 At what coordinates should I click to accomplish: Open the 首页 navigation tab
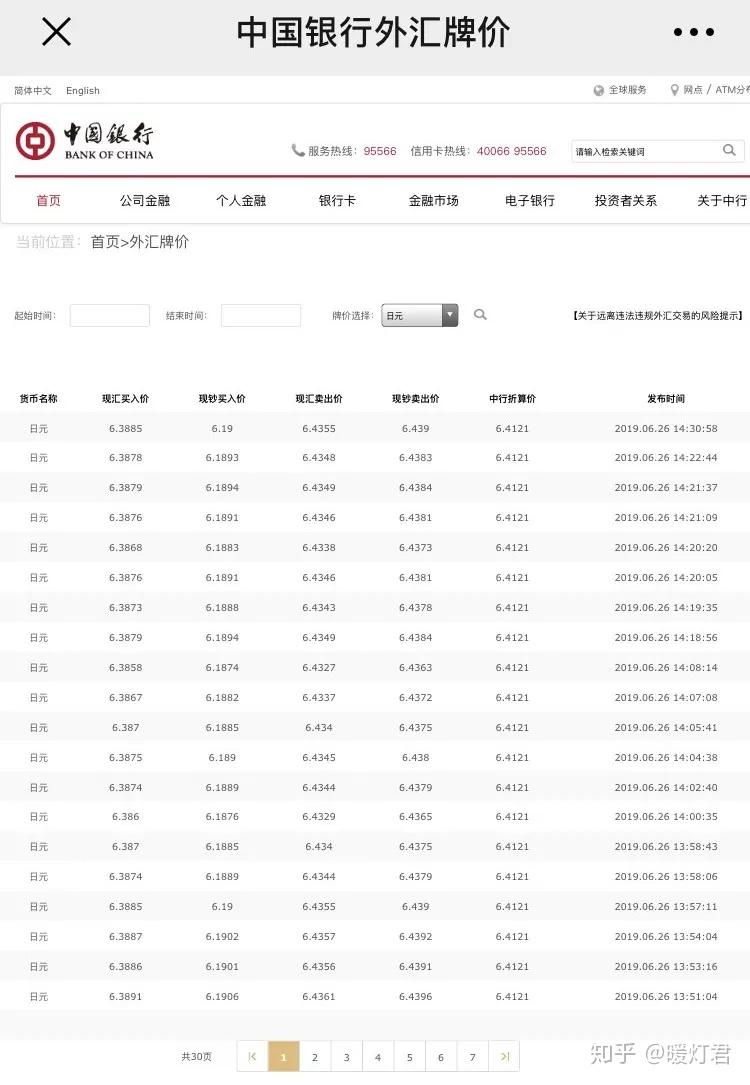(48, 201)
